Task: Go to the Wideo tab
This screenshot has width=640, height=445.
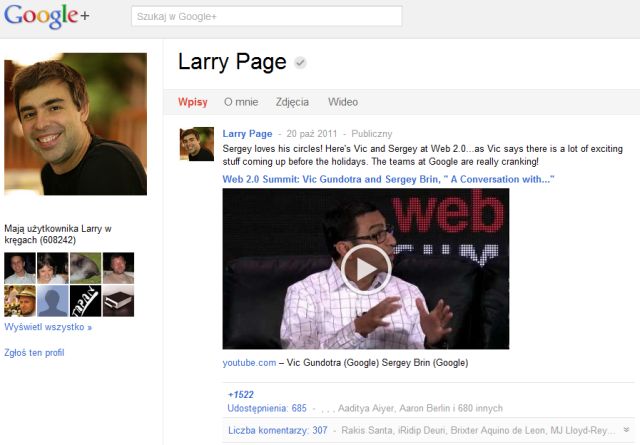Action: click(343, 102)
